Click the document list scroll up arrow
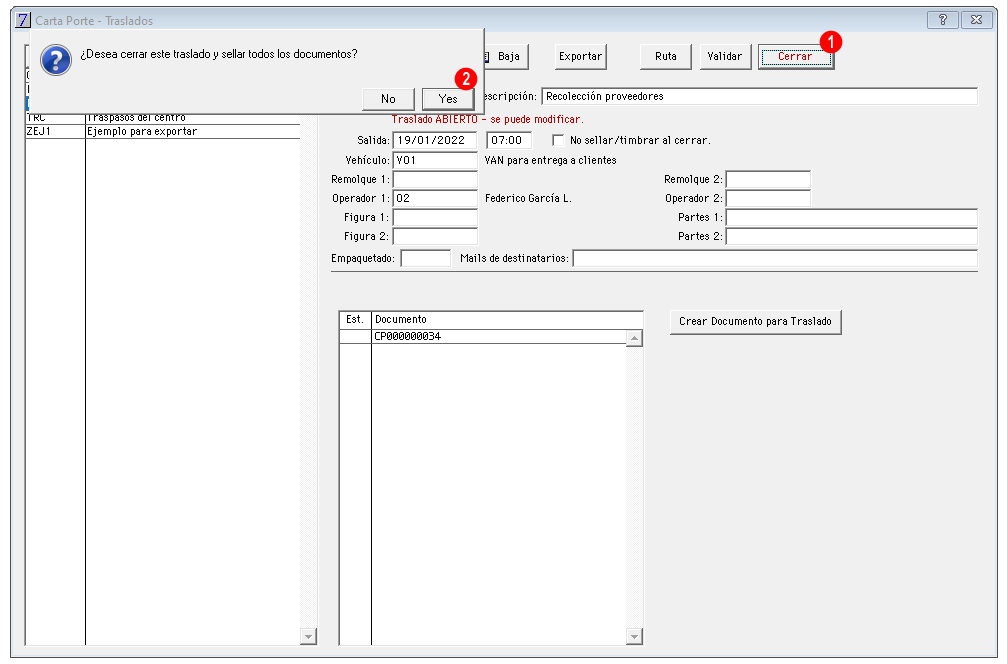 634,338
